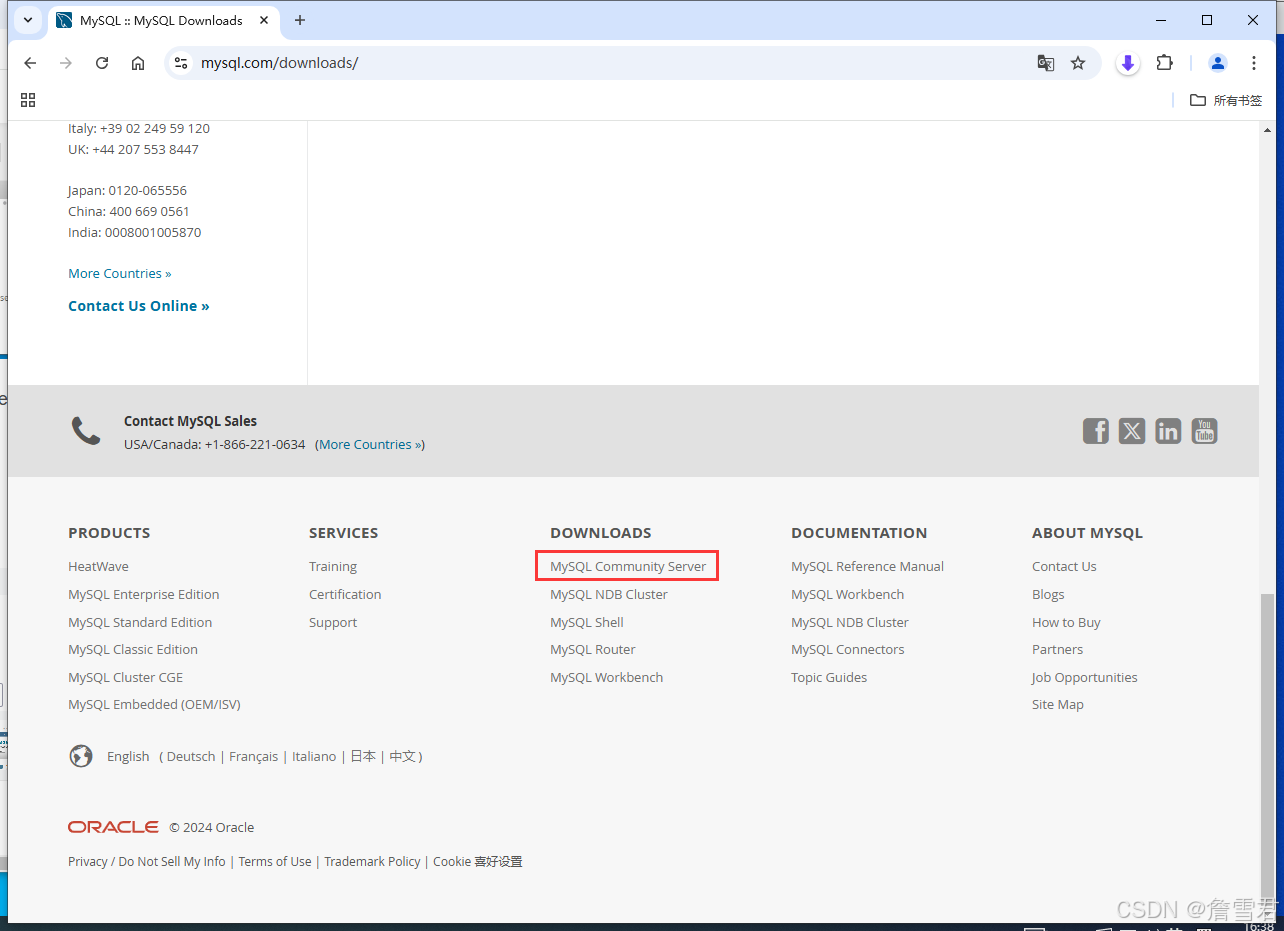Switch language to Deutsch
This screenshot has width=1284, height=931.
191,756
